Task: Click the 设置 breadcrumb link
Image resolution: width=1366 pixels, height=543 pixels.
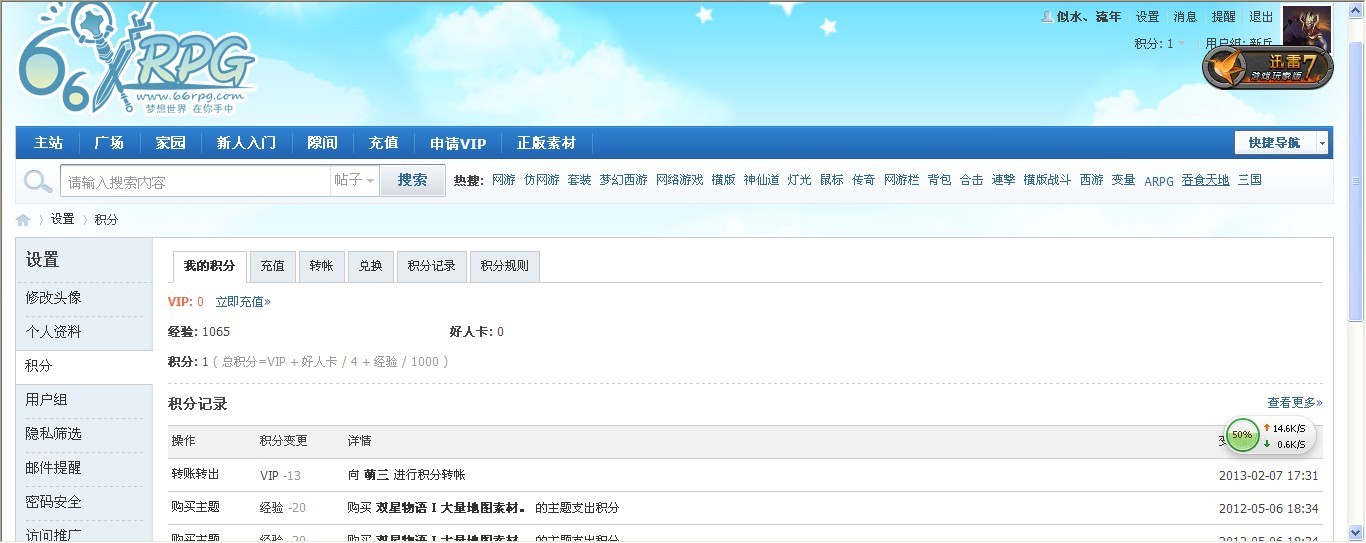Action: pos(62,220)
